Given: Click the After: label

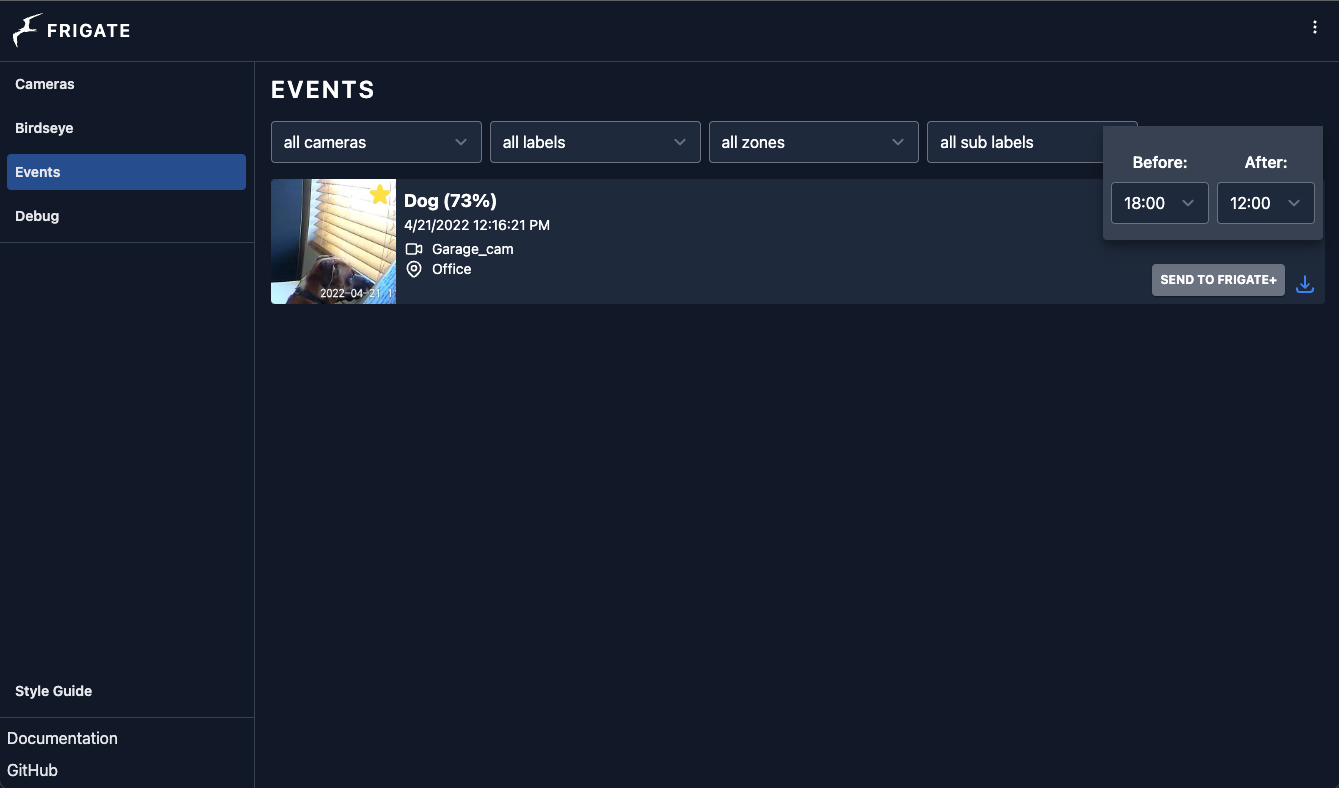Looking at the screenshot, I should tap(1266, 162).
